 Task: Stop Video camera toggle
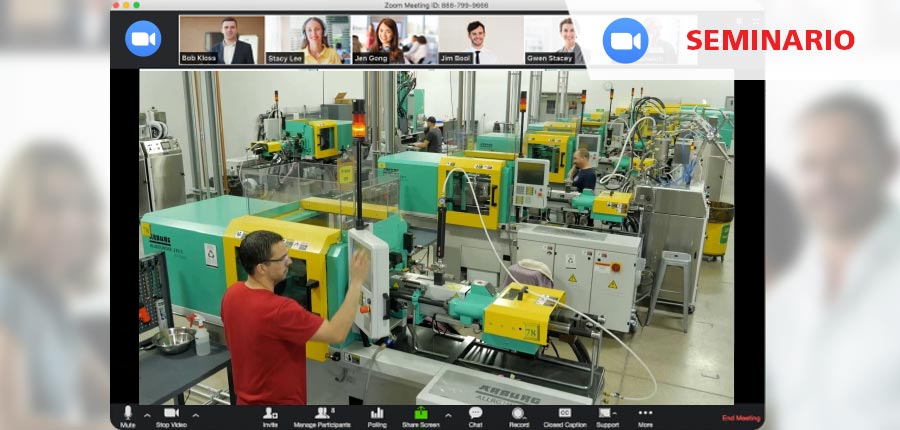pos(171,413)
